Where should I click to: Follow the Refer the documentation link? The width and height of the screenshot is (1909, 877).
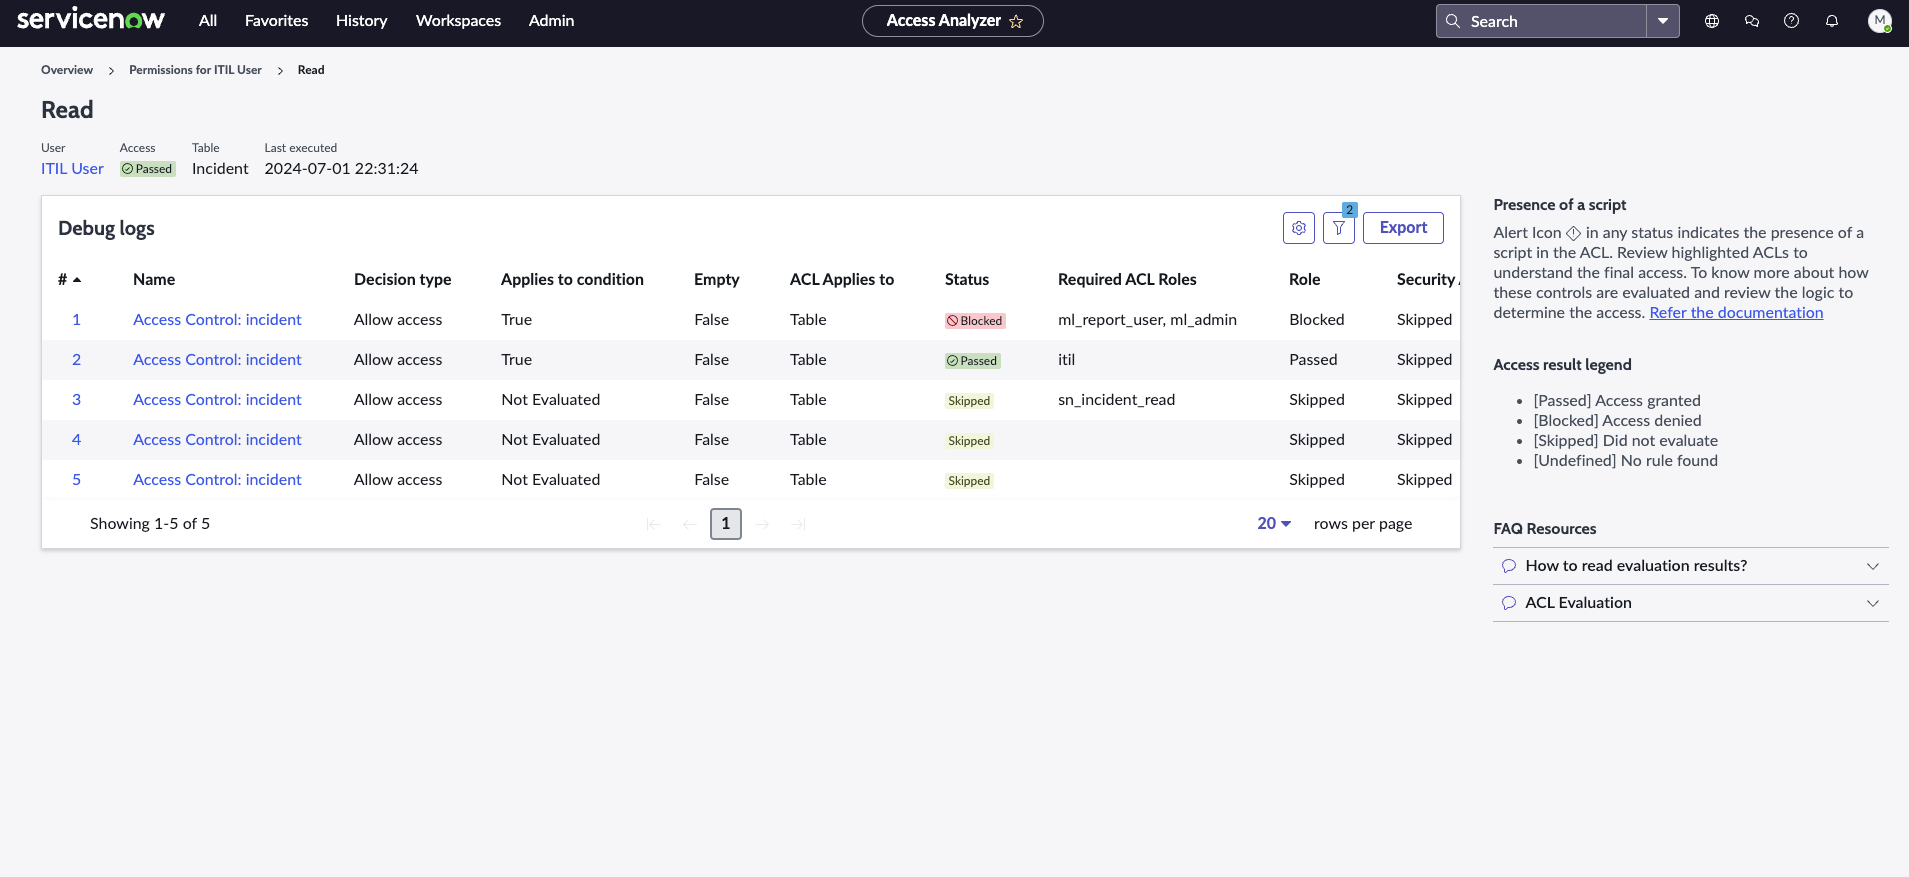1736,313
